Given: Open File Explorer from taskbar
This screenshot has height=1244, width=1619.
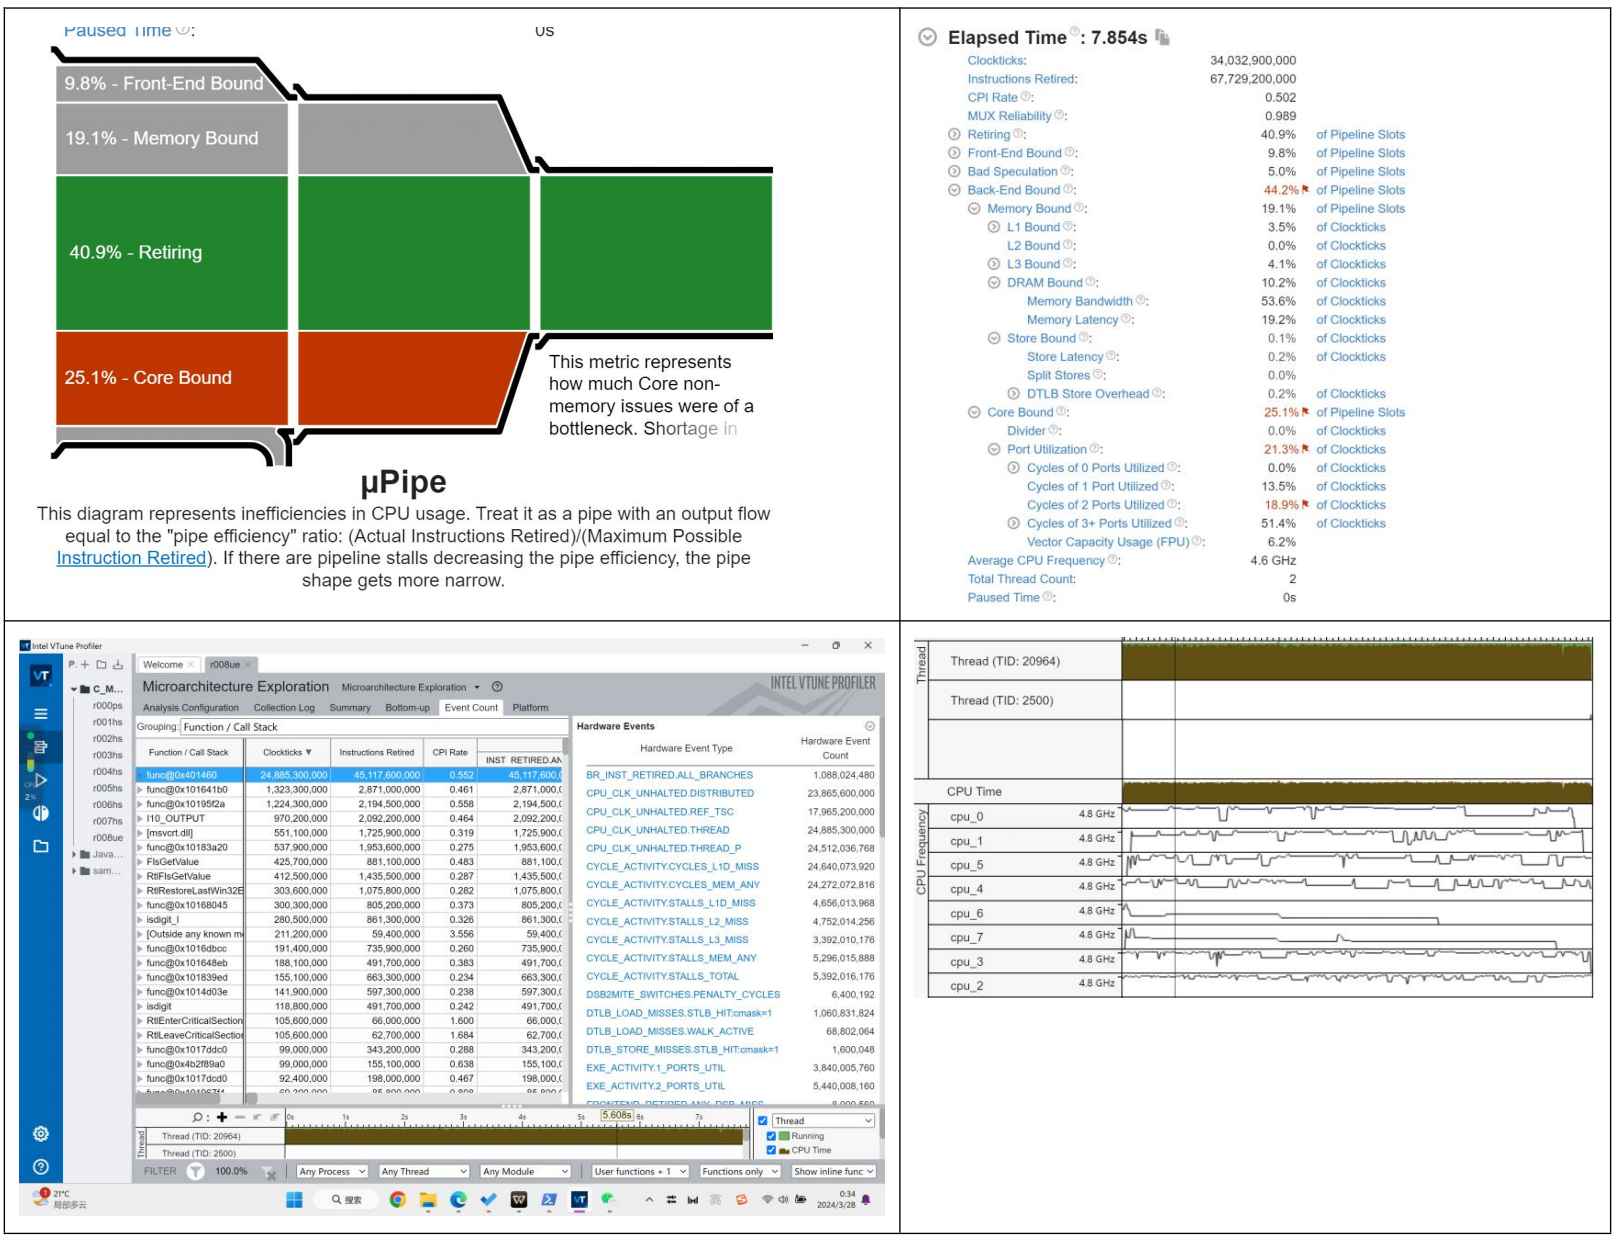Looking at the screenshot, I should tap(428, 1200).
